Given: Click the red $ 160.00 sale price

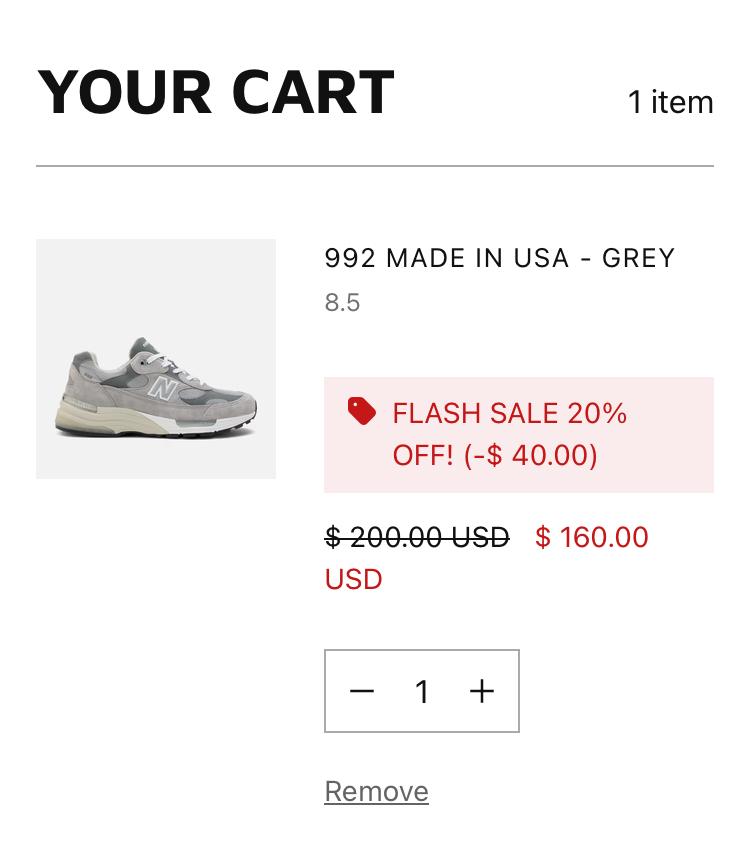Looking at the screenshot, I should pos(592,538).
